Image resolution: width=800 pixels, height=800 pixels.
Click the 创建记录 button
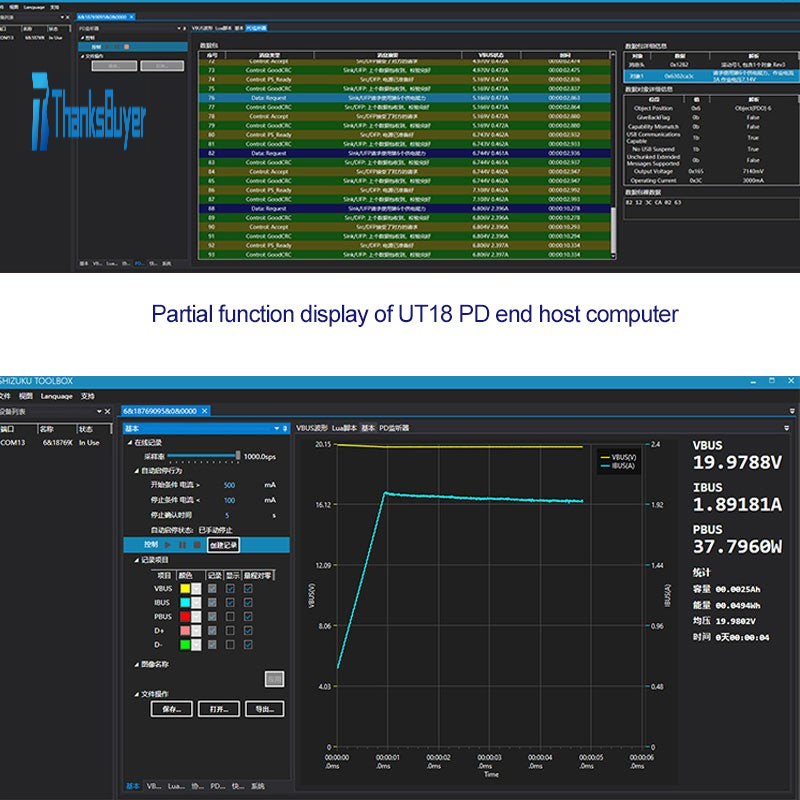coord(224,545)
